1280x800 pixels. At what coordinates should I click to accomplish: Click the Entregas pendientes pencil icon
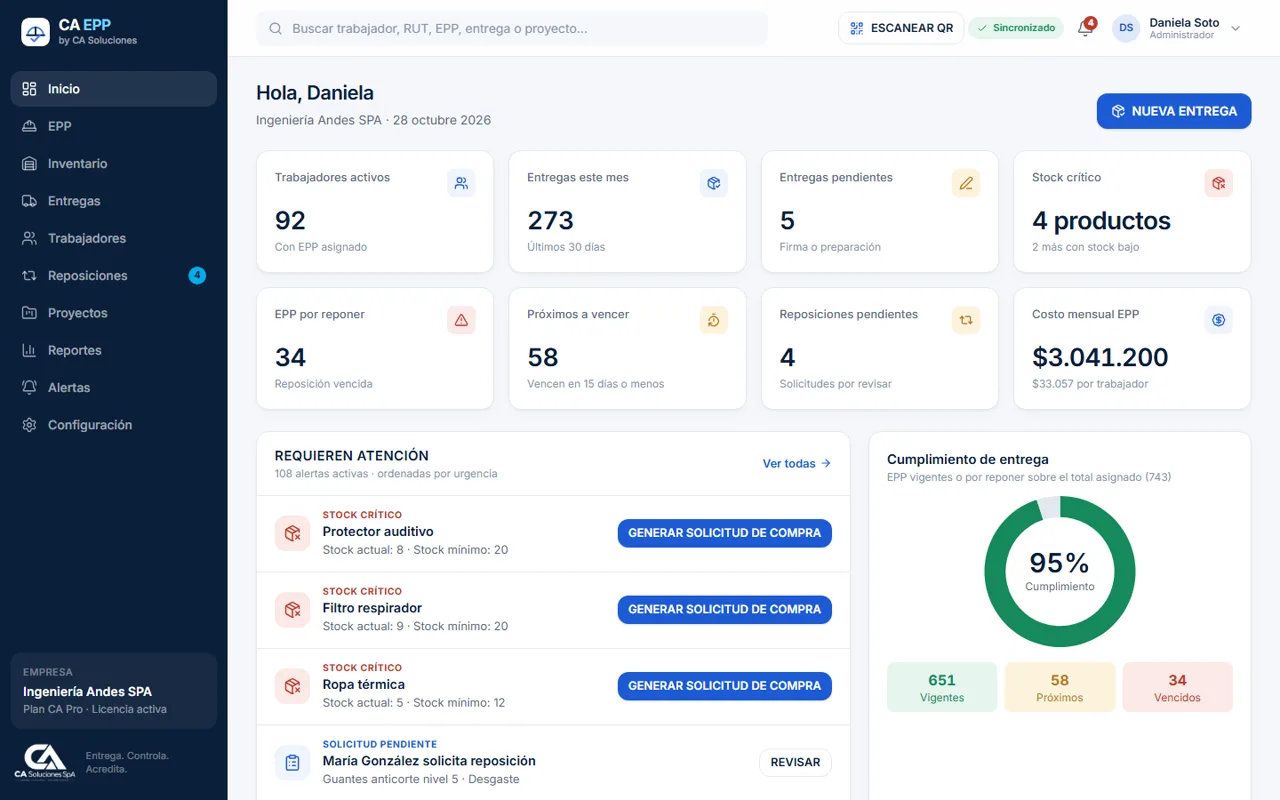[x=966, y=183]
